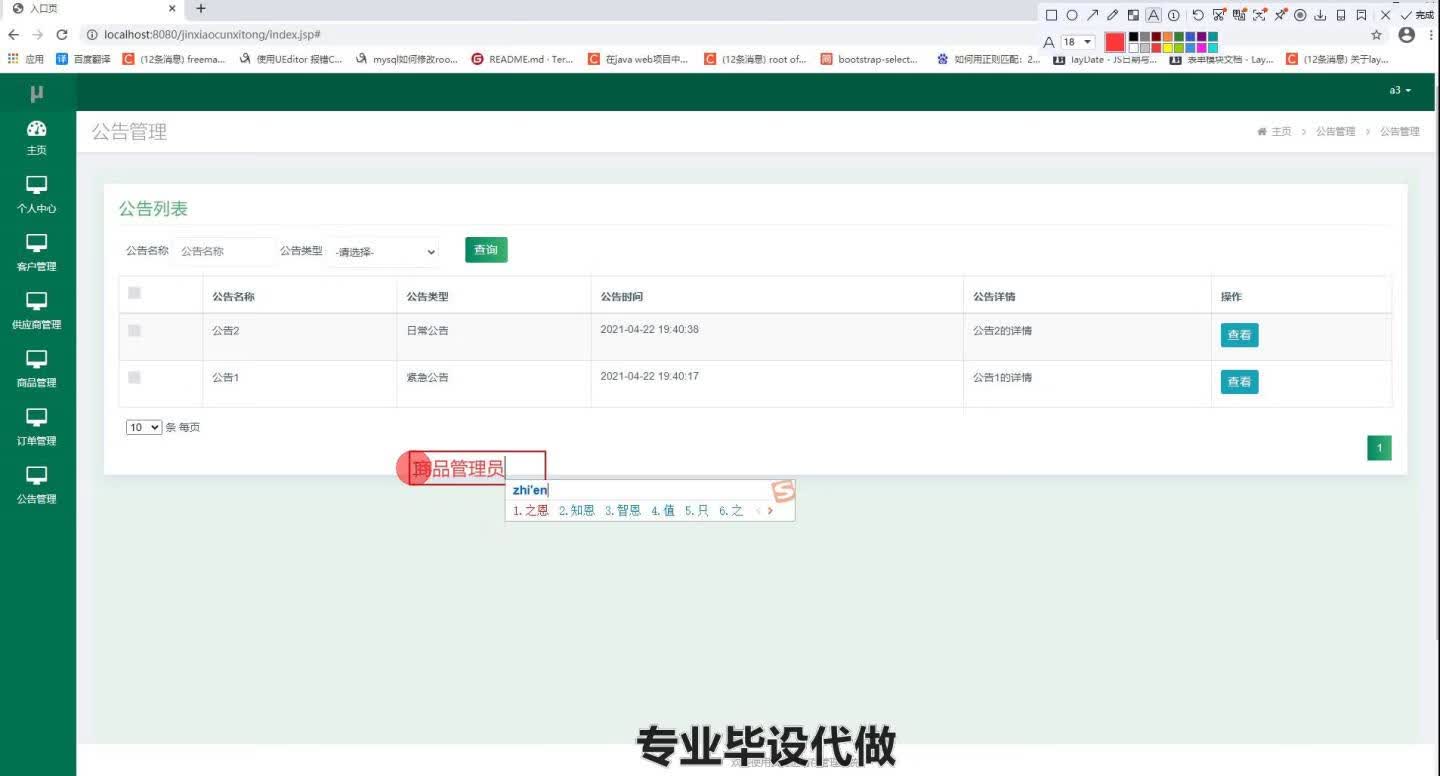Select the arrow annotation tool
Image resolution: width=1440 pixels, height=776 pixels.
(1092, 15)
